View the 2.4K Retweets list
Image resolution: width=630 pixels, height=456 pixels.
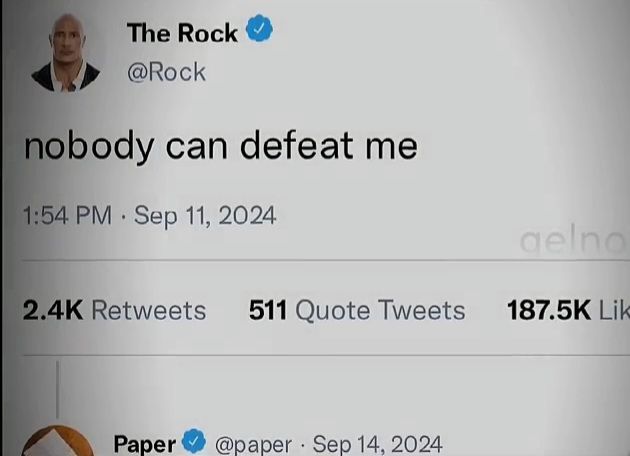pos(115,311)
